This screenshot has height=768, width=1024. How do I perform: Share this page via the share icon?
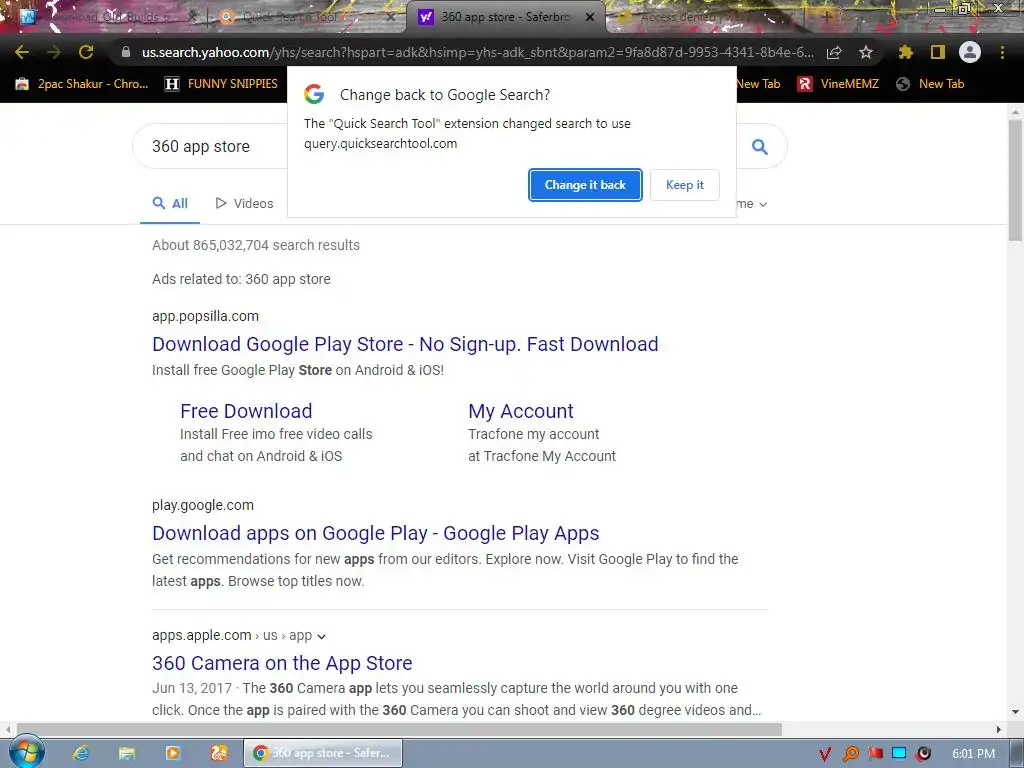tap(834, 52)
